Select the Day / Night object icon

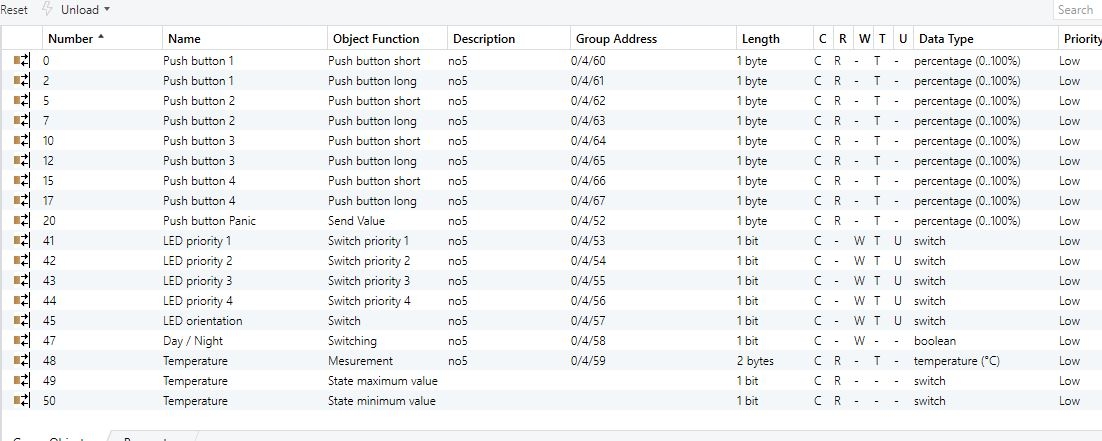[22, 341]
